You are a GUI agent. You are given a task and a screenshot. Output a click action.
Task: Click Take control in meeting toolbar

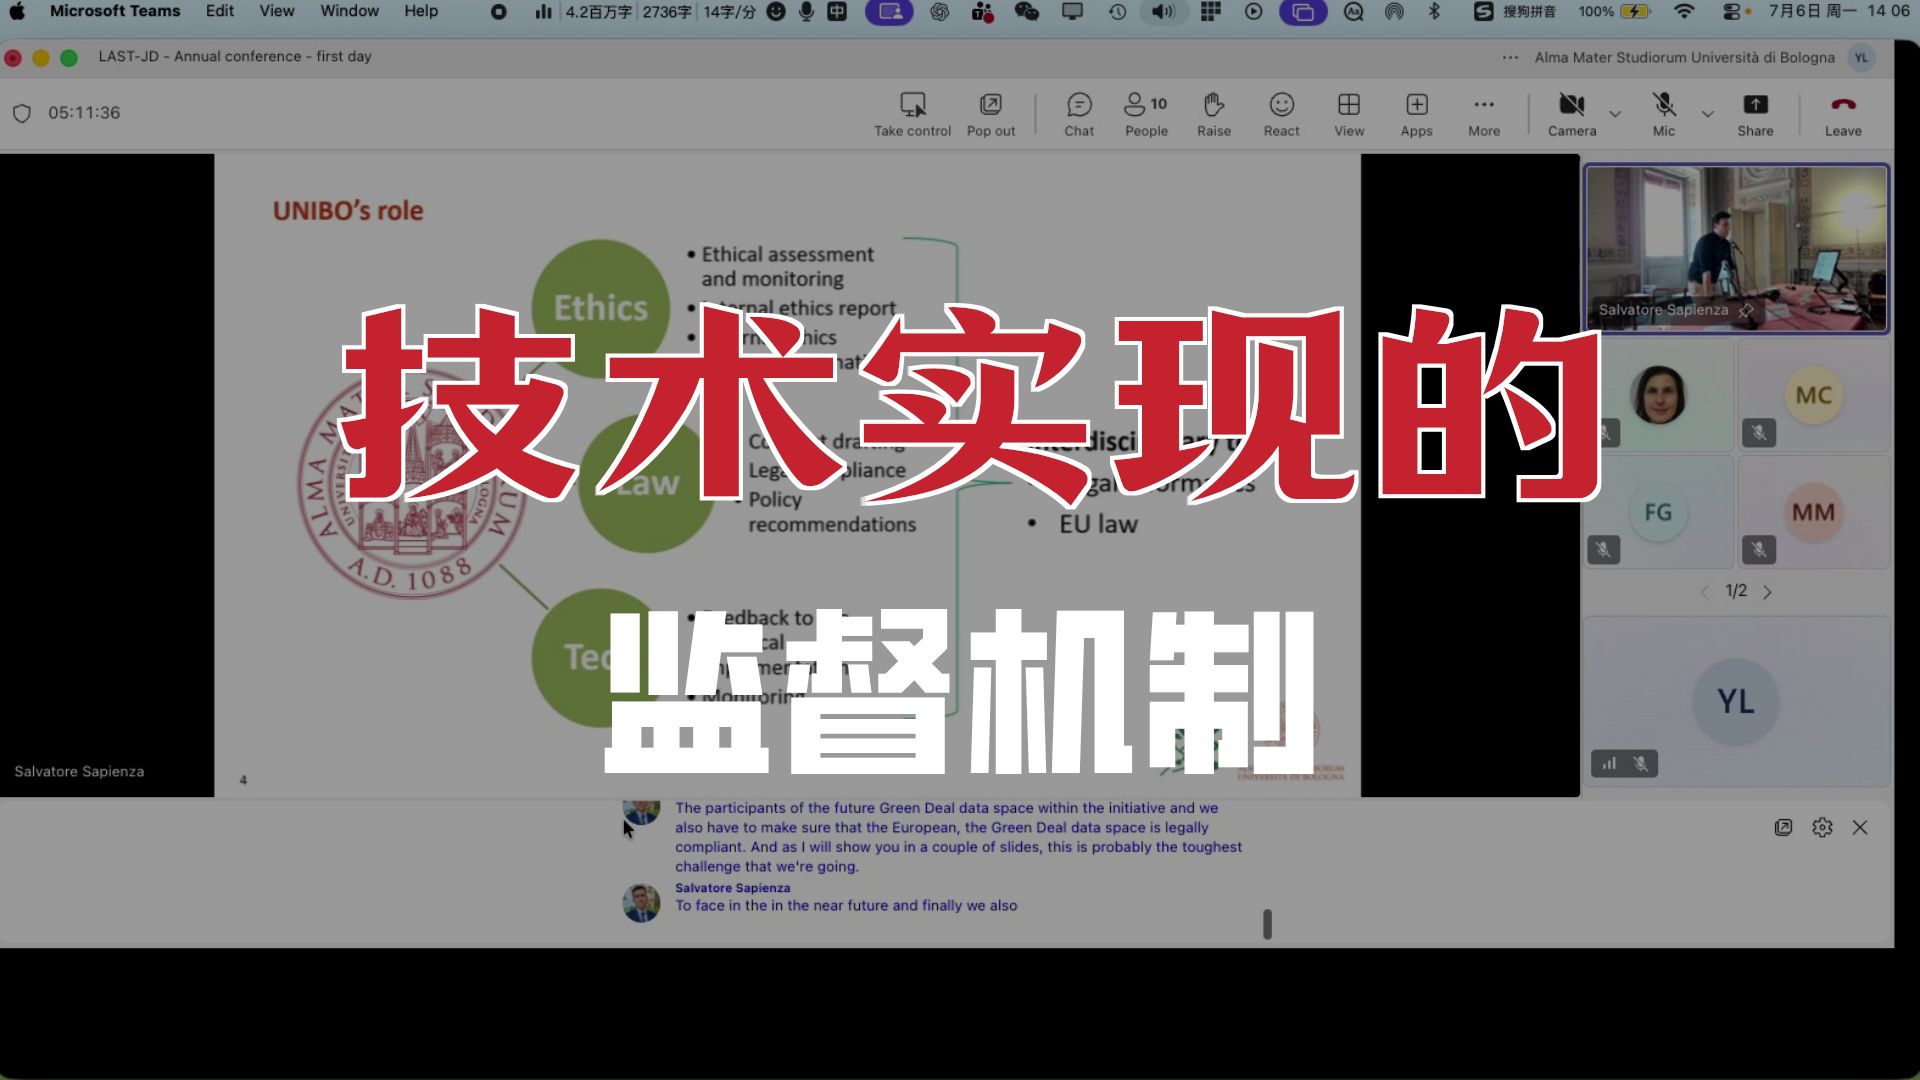click(x=912, y=115)
